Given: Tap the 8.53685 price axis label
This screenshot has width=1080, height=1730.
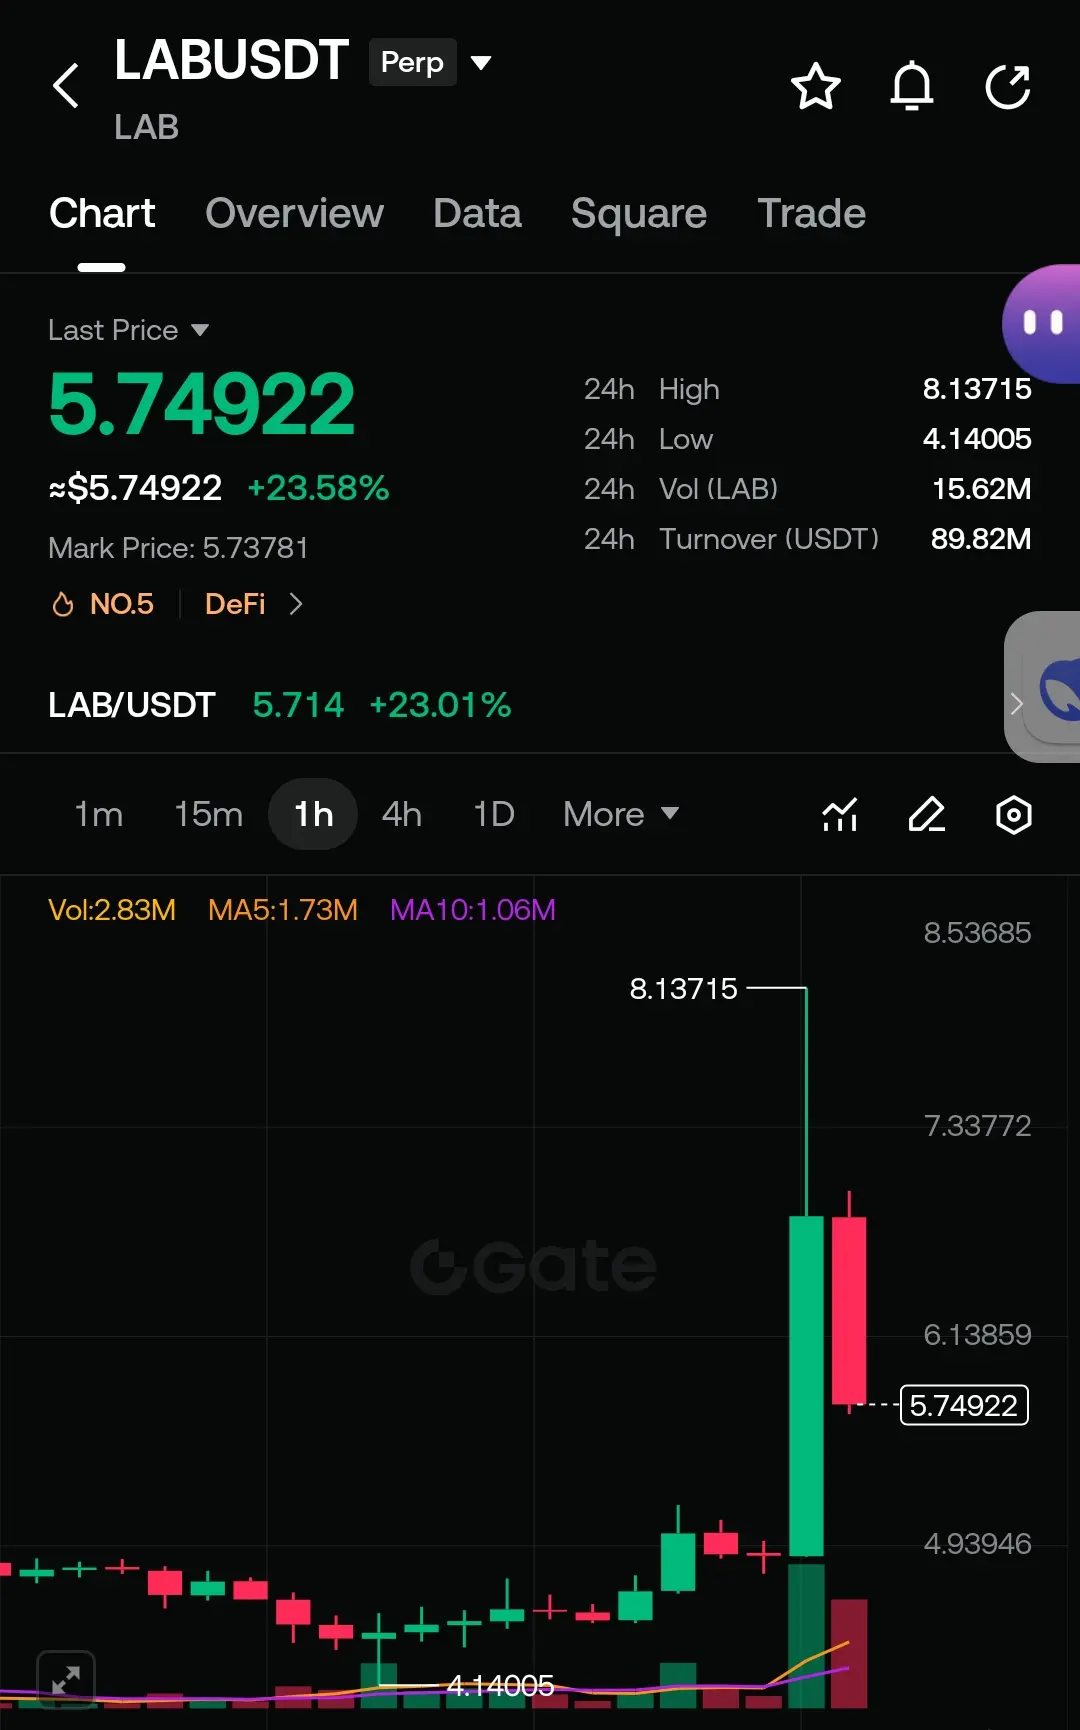Looking at the screenshot, I should (x=977, y=933).
